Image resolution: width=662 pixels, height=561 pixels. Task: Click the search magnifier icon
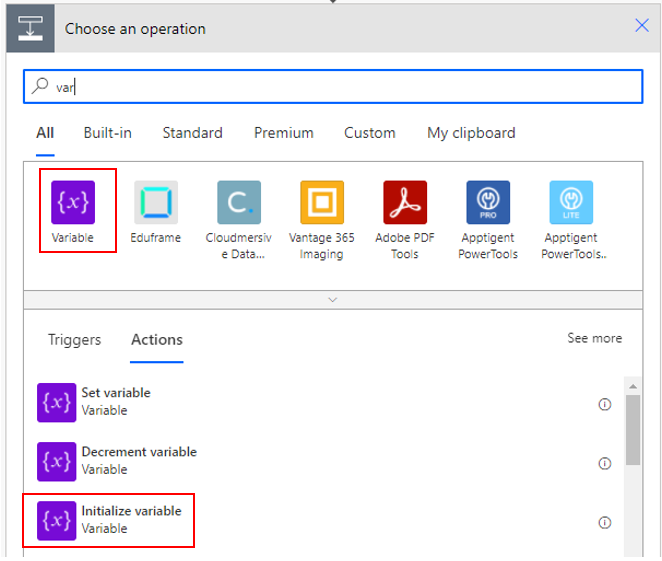point(40,86)
